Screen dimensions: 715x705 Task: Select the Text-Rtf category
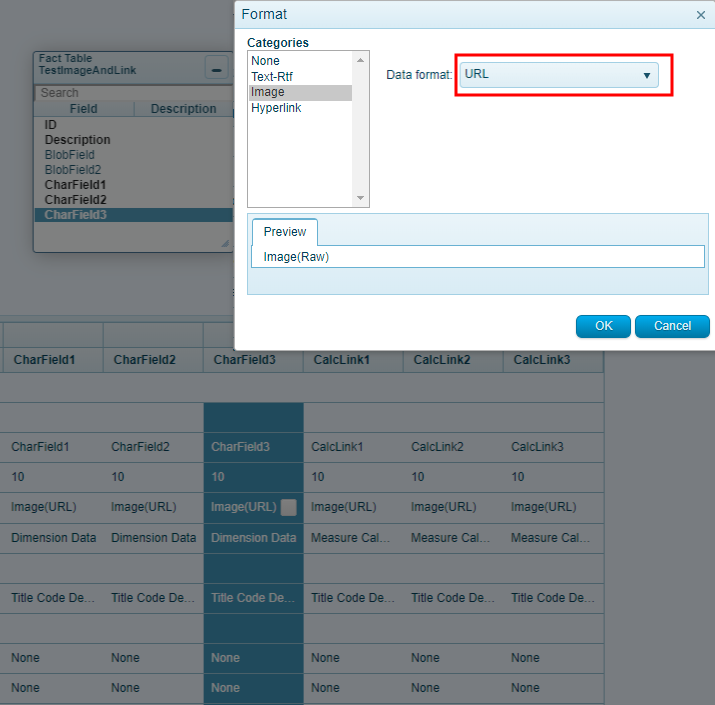272,76
